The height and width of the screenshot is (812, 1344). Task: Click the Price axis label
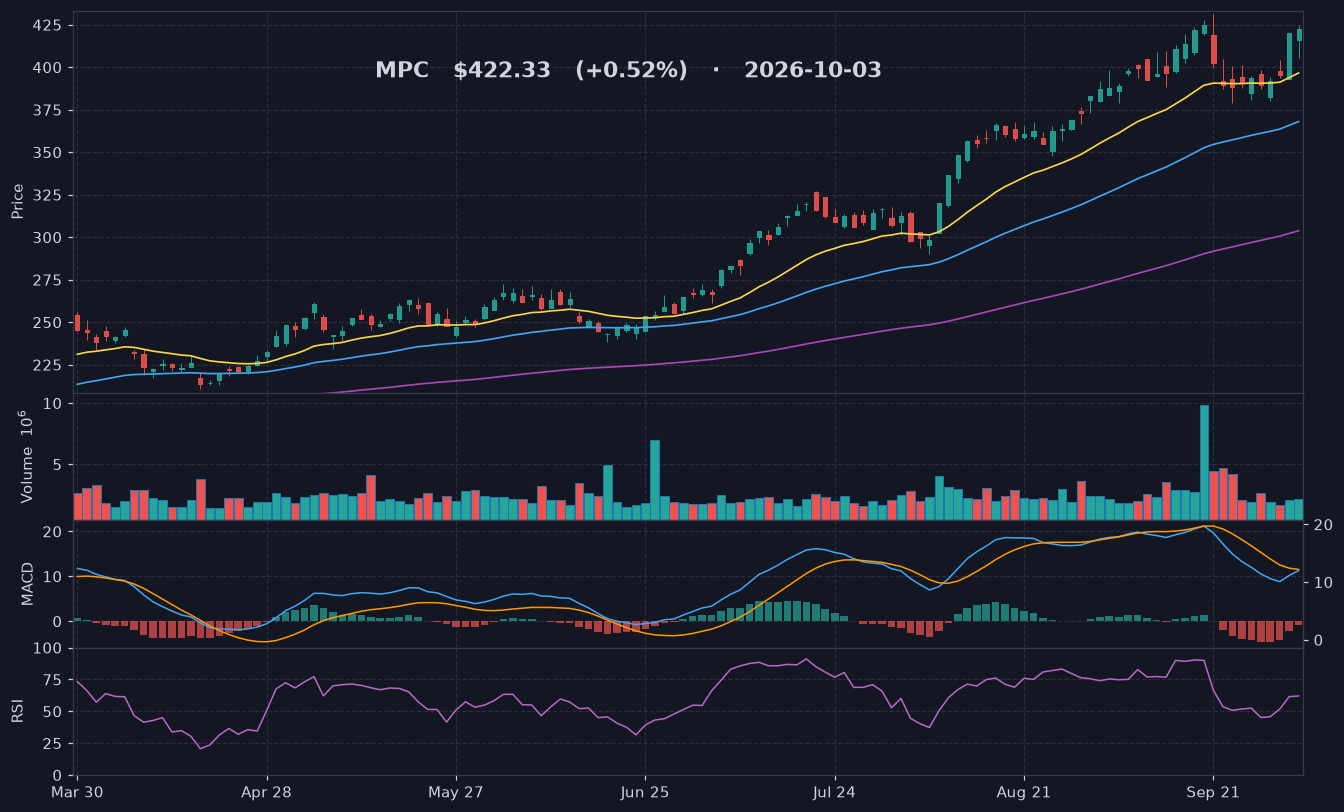pyautogui.click(x=17, y=201)
